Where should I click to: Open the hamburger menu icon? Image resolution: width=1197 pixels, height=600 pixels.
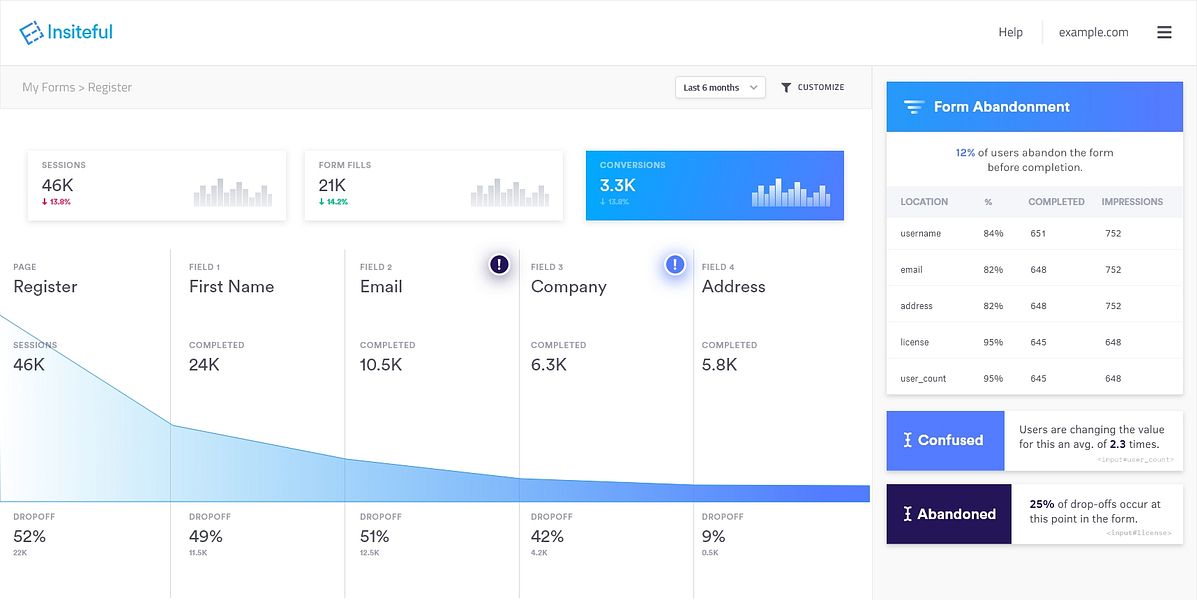(x=1164, y=33)
